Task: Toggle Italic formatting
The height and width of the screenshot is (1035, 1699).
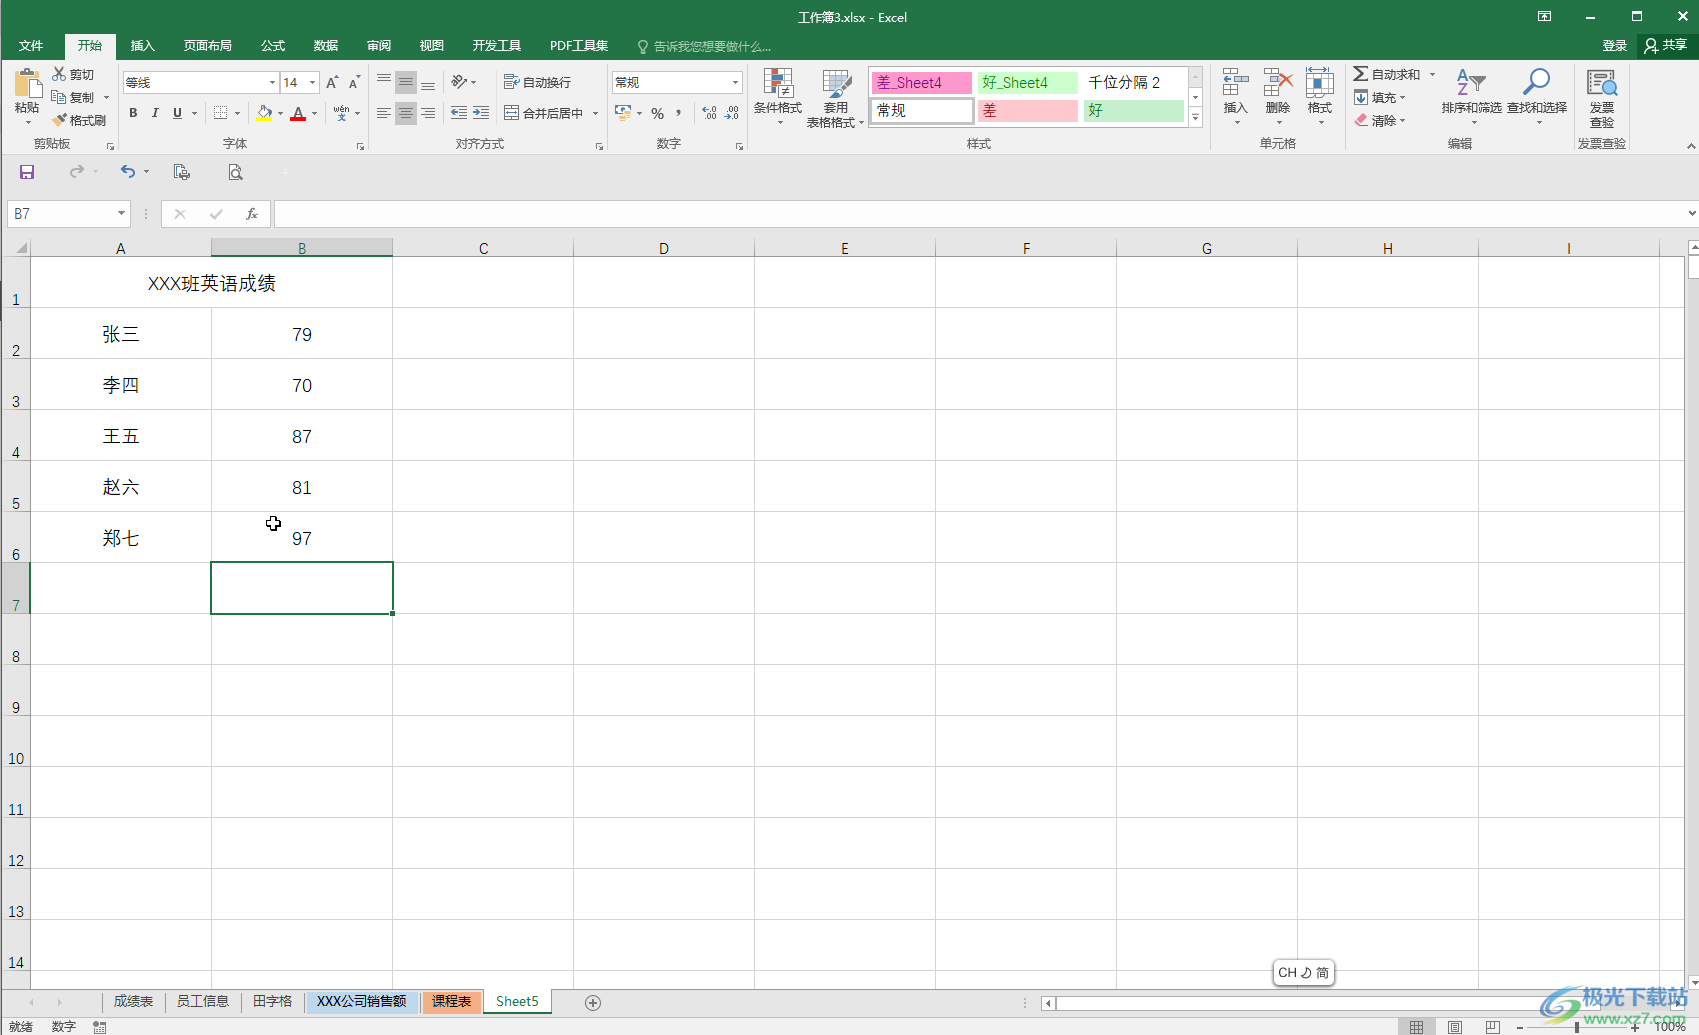Action: (155, 113)
